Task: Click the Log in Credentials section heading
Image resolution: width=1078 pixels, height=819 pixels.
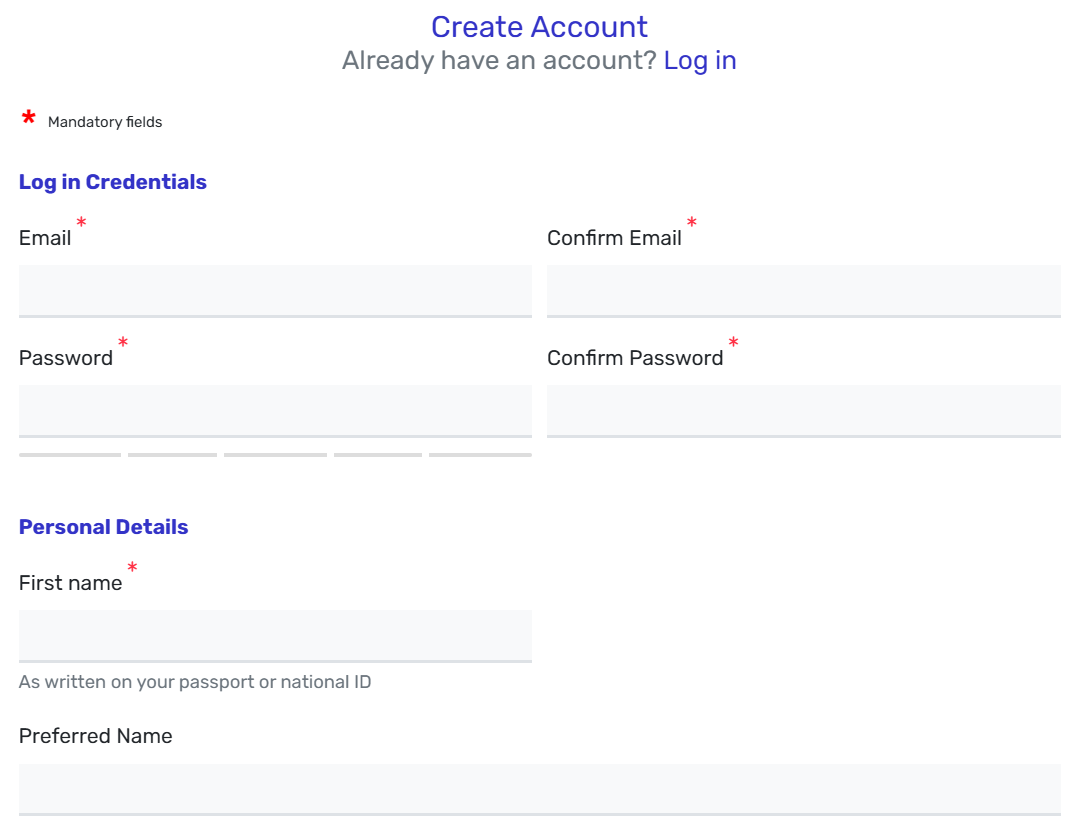Action: [113, 182]
